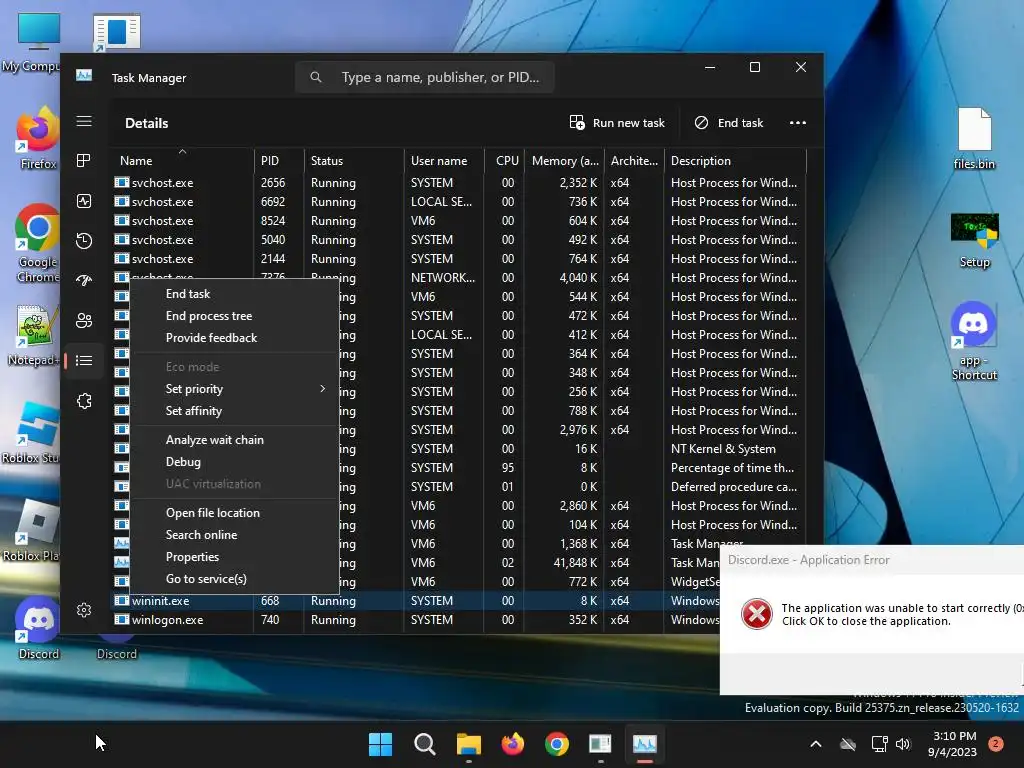The height and width of the screenshot is (768, 1024).
Task: Show hidden tray icons chevron
Action: click(x=816, y=744)
